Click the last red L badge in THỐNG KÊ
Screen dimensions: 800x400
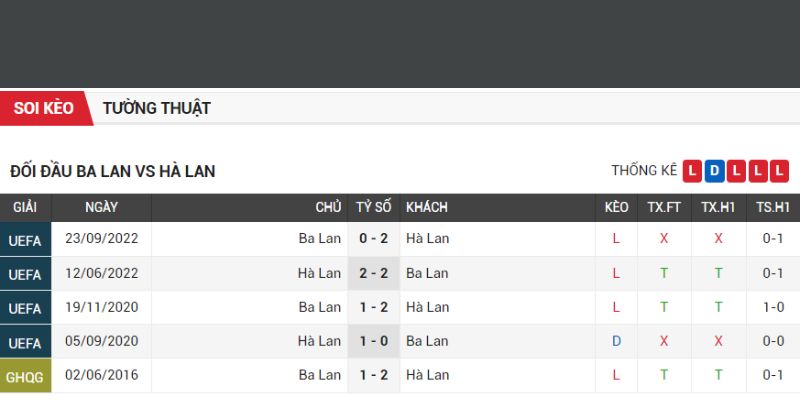[x=780, y=171]
